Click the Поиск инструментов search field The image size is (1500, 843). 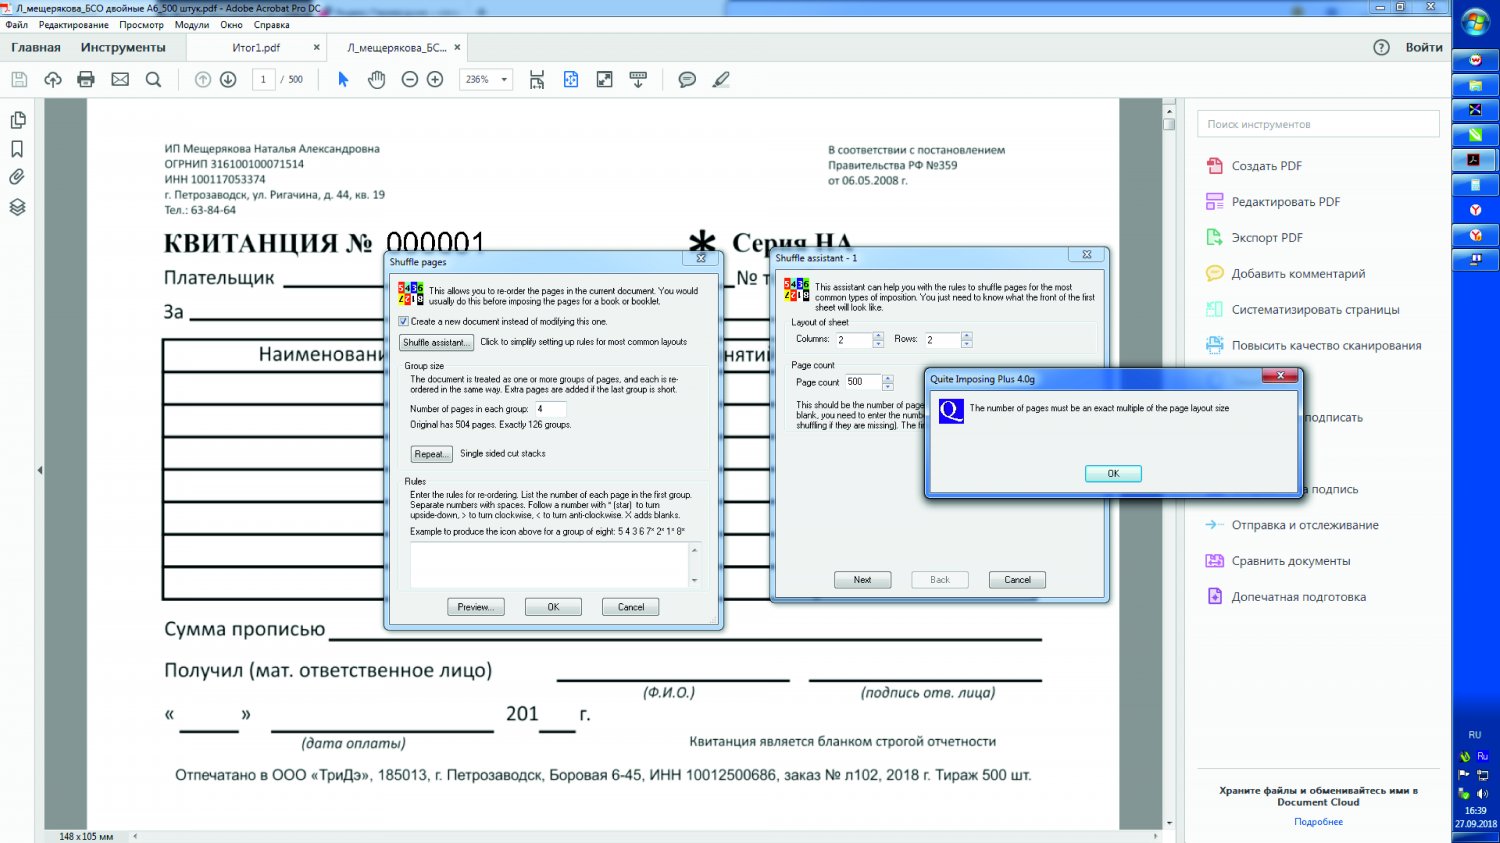(x=1318, y=124)
